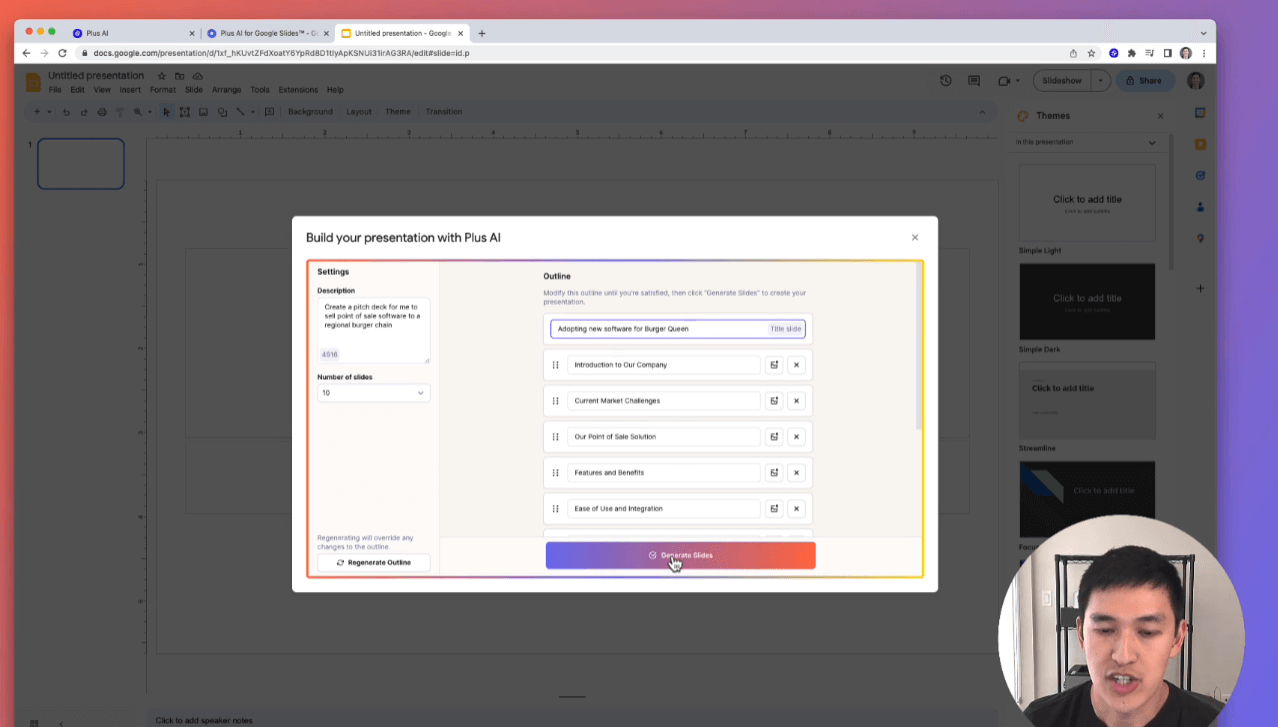The width and height of the screenshot is (1278, 727).
Task: Click Regenerate Outline button
Action: [x=373, y=562]
